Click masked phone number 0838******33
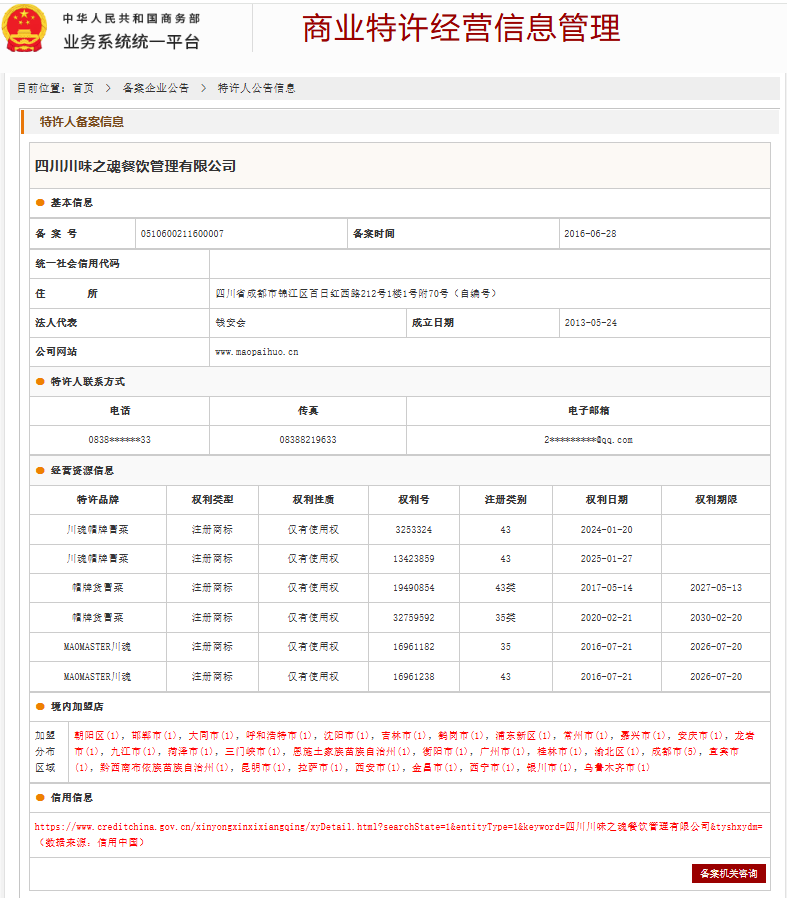This screenshot has width=787, height=898. [x=120, y=440]
